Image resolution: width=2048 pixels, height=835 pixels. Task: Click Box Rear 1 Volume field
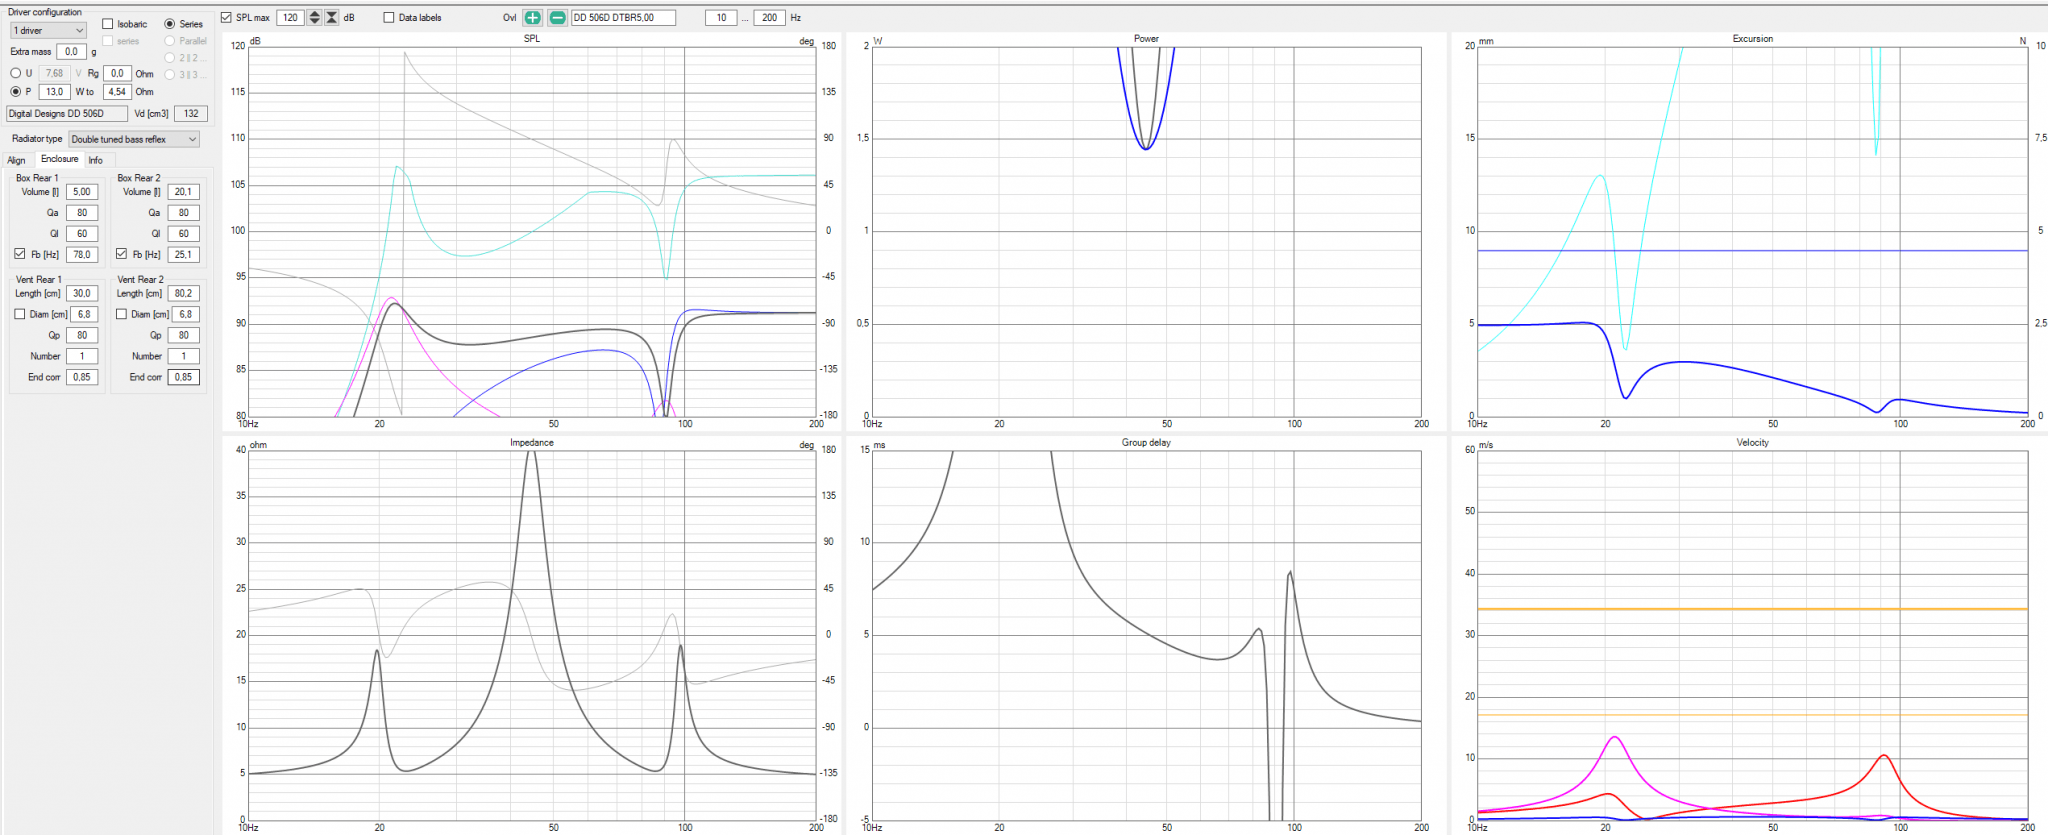coord(82,192)
